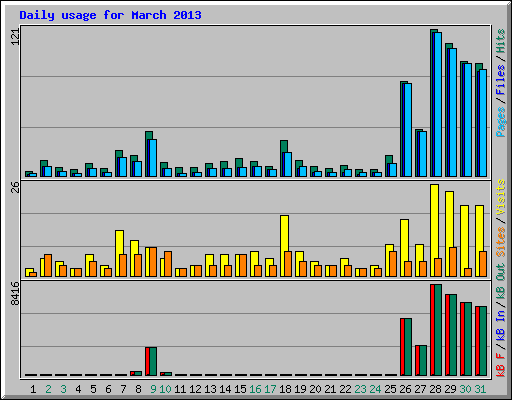
Task: Click day label 21 on x-axis
Action: click(x=330, y=389)
